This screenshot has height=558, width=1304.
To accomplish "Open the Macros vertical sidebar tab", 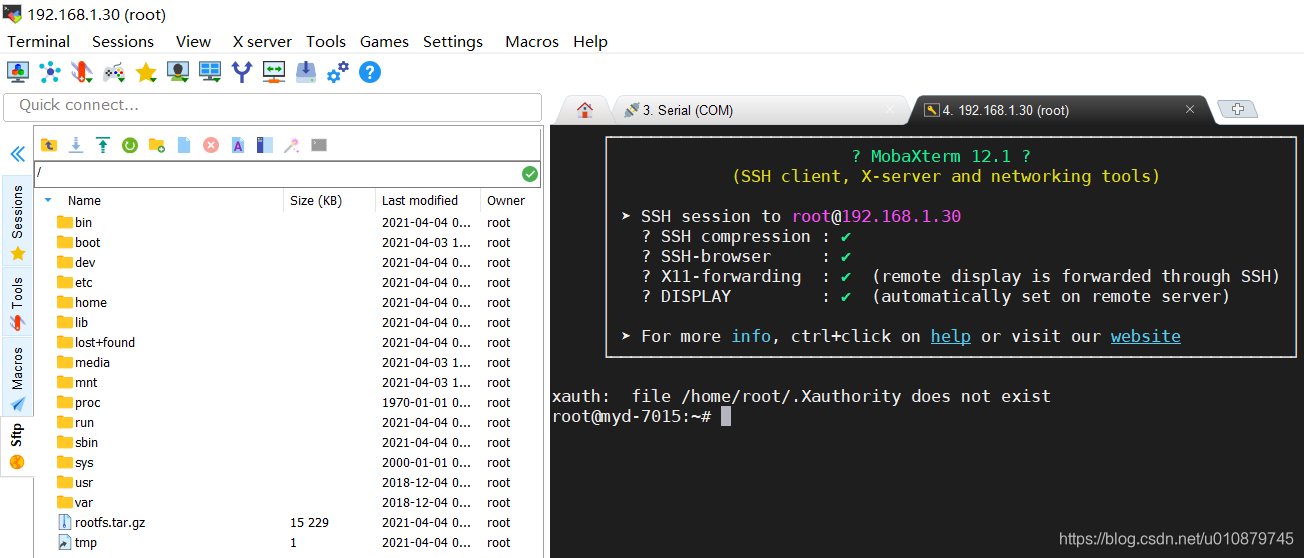I will coord(17,378).
